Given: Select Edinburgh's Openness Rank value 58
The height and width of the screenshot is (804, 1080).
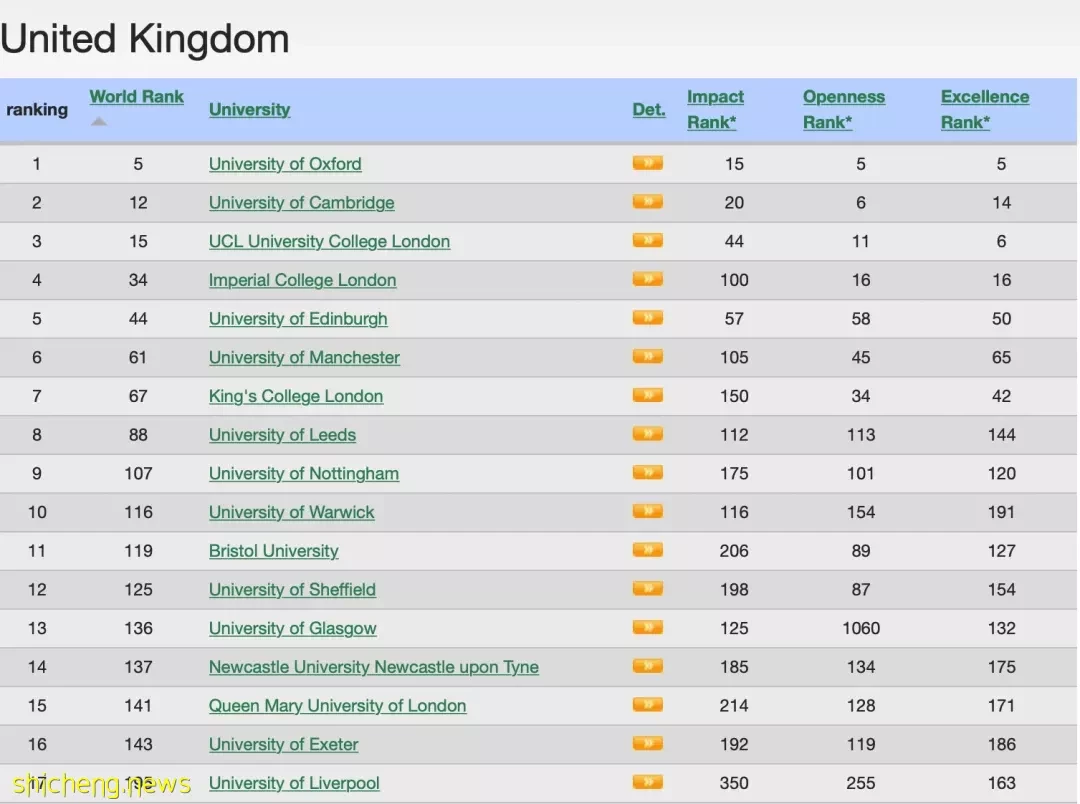Looking at the screenshot, I should click(x=861, y=318).
